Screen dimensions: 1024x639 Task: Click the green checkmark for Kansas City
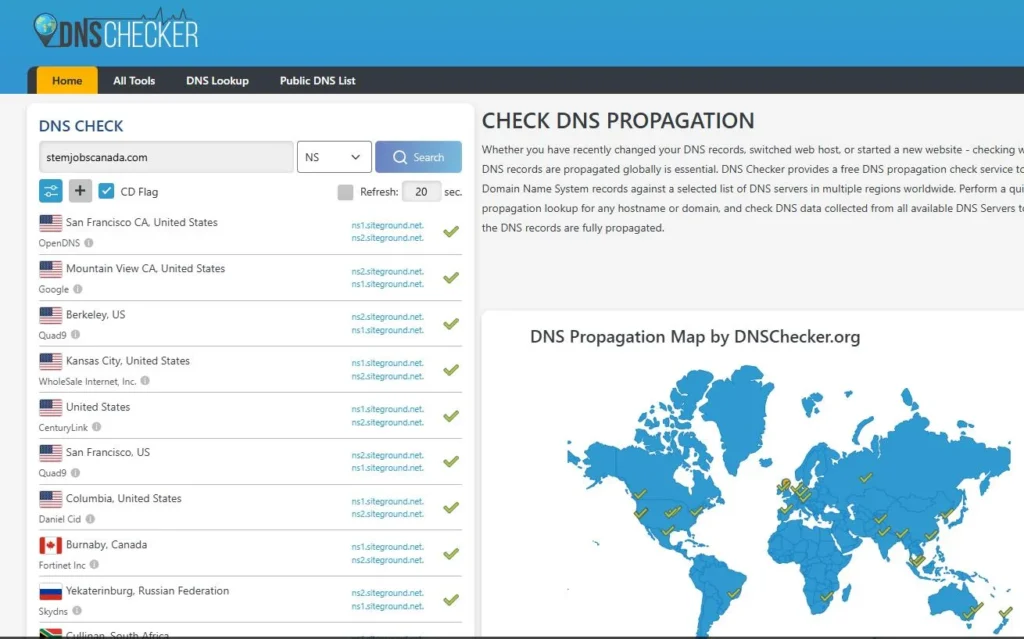(x=451, y=369)
